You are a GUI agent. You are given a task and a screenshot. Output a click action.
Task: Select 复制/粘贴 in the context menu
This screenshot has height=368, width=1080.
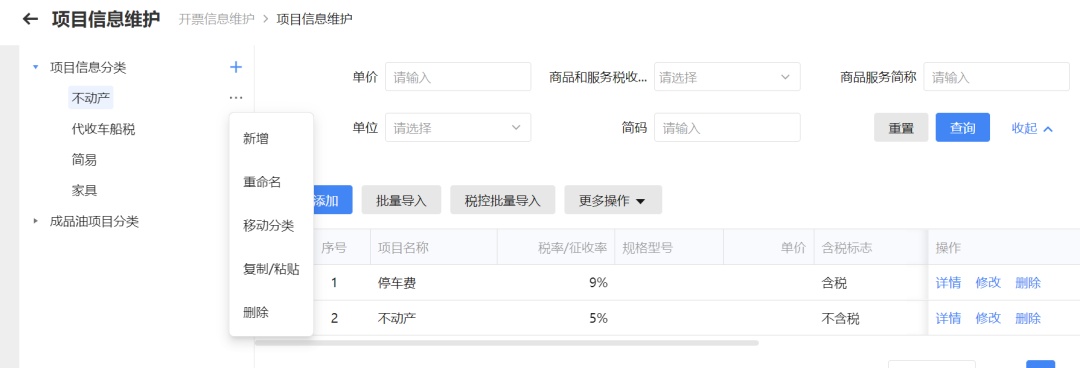(x=271, y=269)
